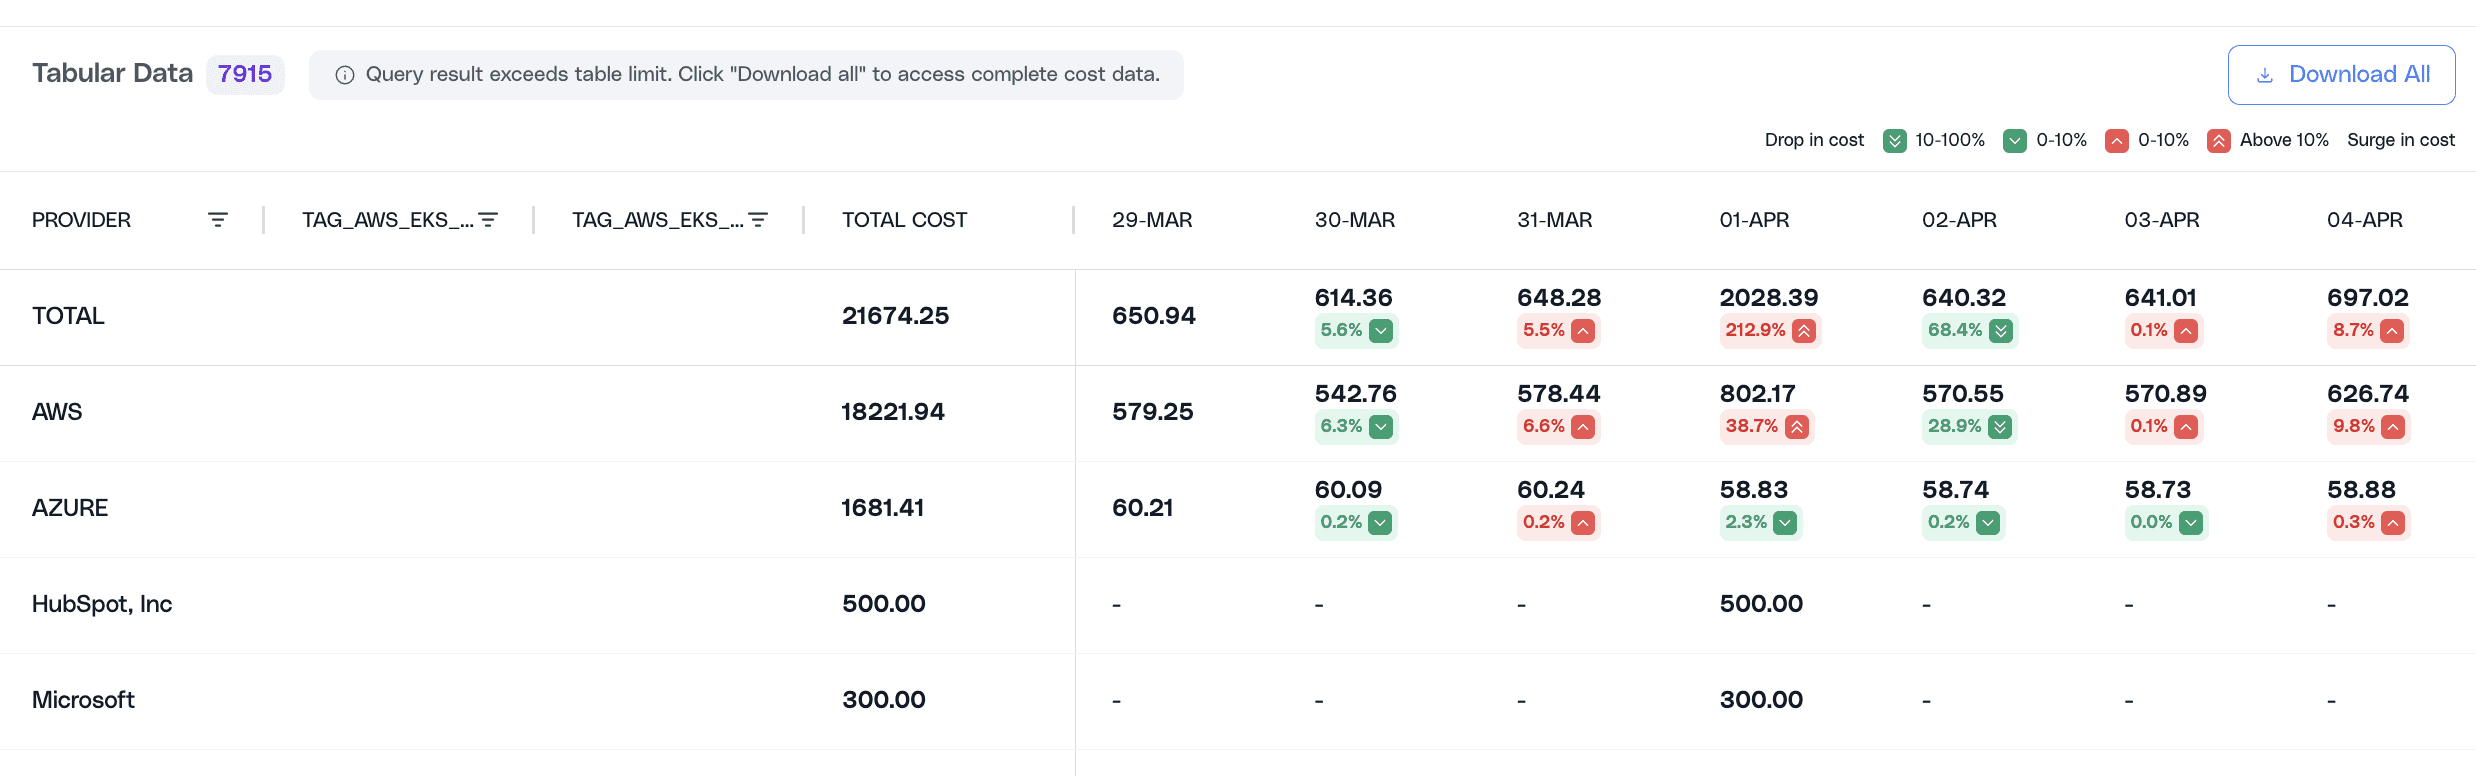Click the 68.4% drop badge on 02-APR total
This screenshot has height=776, width=2476.
(x=1970, y=330)
